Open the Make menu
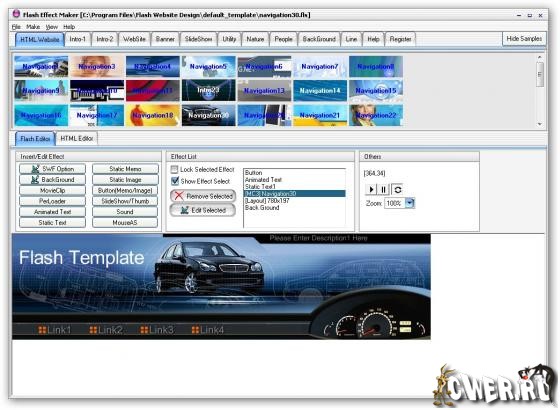 pyautogui.click(x=33, y=27)
